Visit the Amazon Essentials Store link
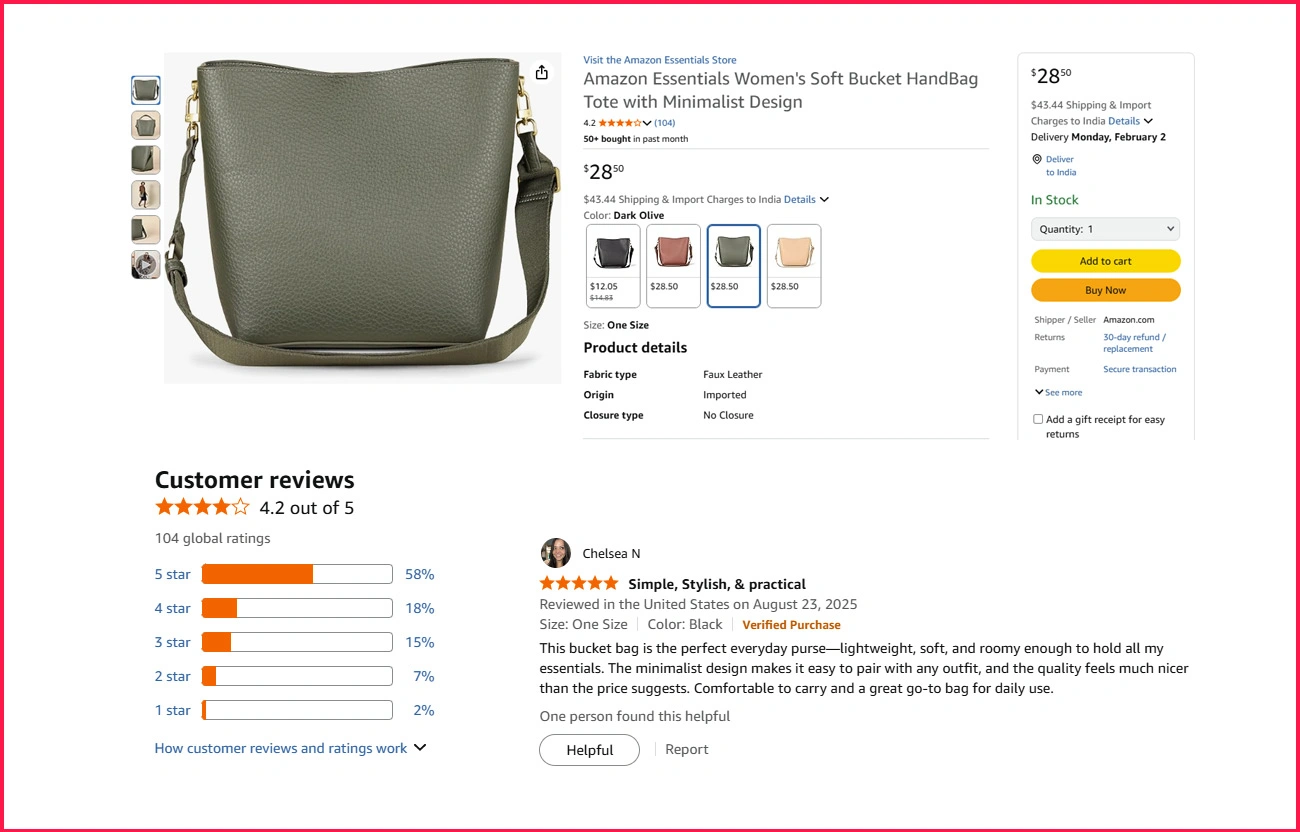 [x=660, y=60]
